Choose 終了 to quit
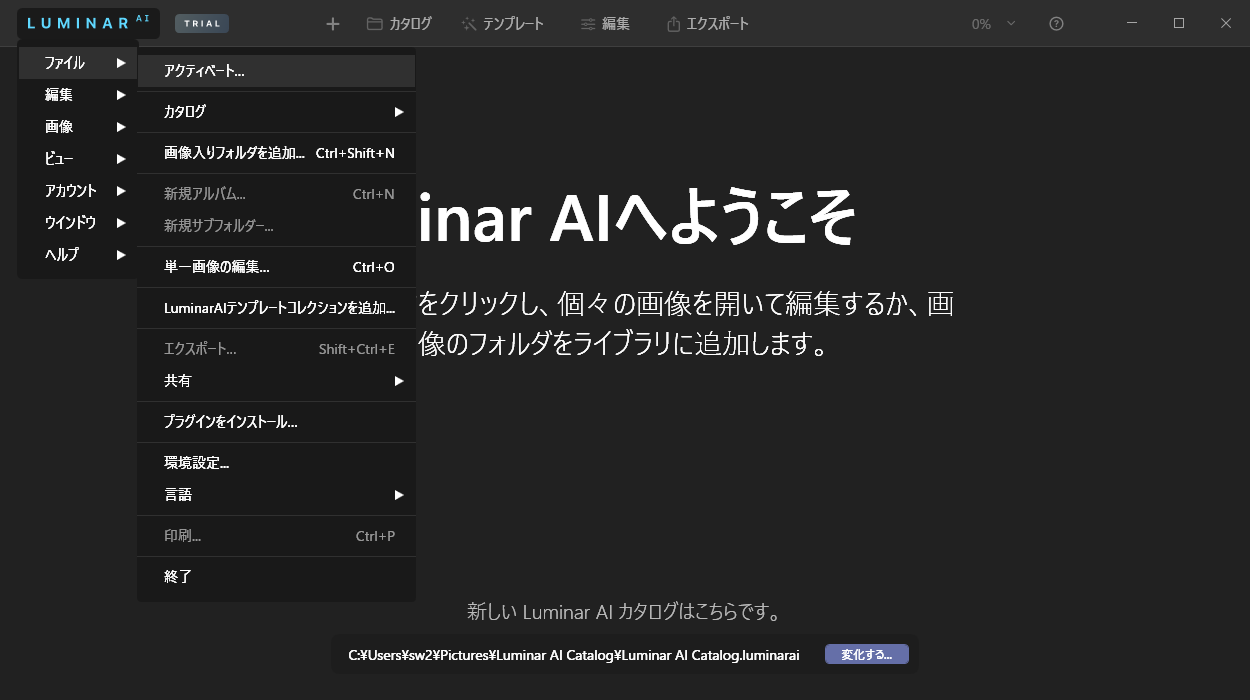1250x700 pixels. pos(276,577)
